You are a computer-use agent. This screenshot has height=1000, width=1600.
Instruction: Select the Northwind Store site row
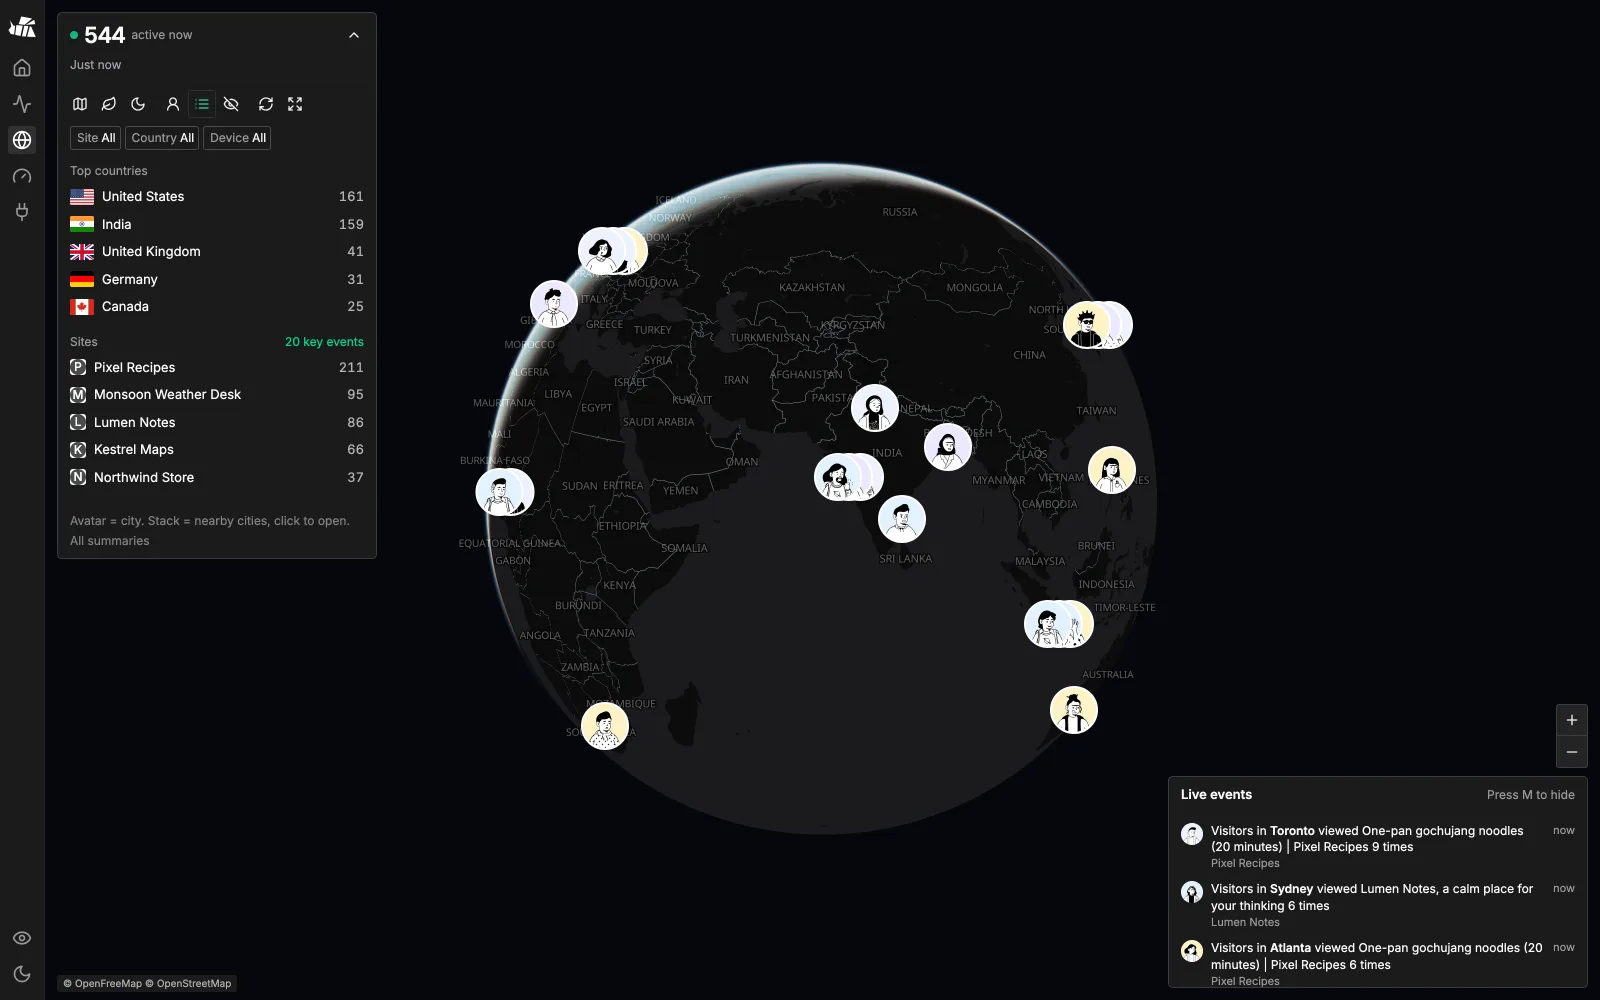pyautogui.click(x=217, y=477)
